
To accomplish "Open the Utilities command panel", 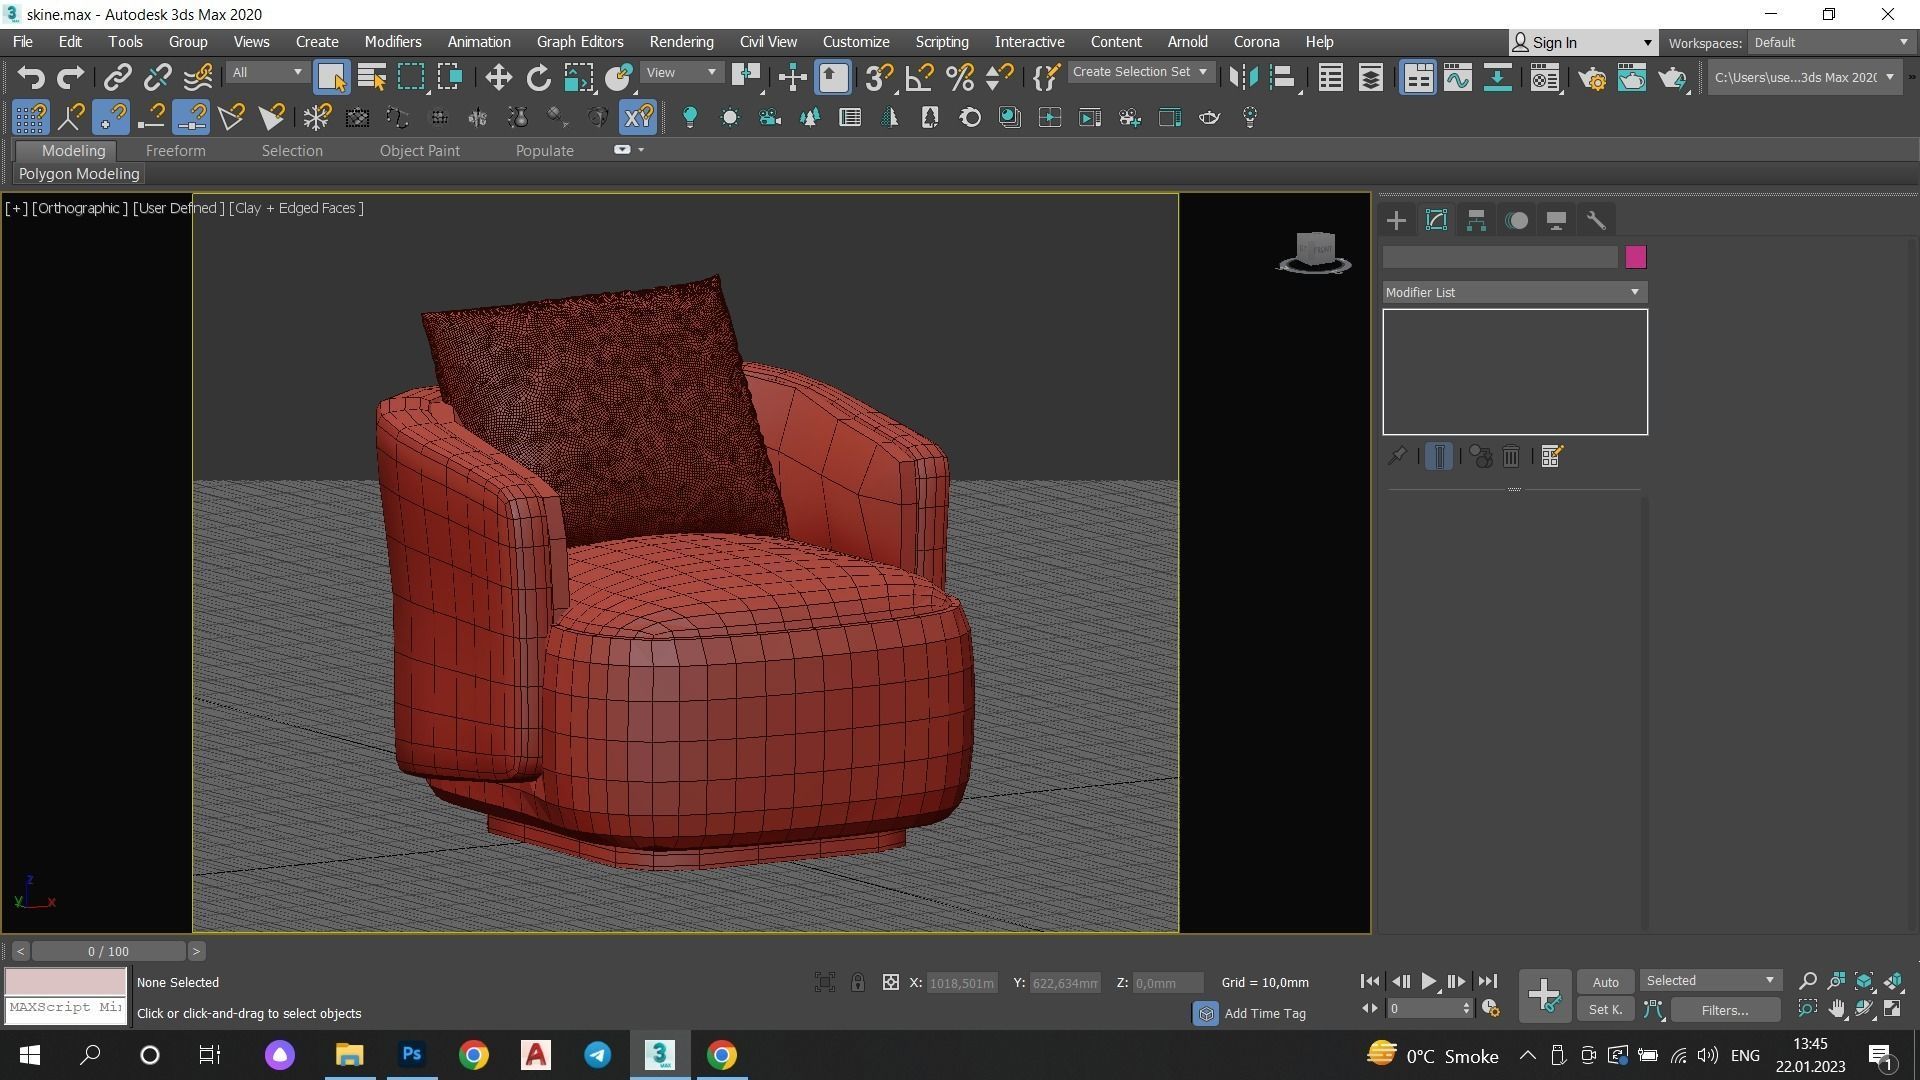I will click(1596, 220).
